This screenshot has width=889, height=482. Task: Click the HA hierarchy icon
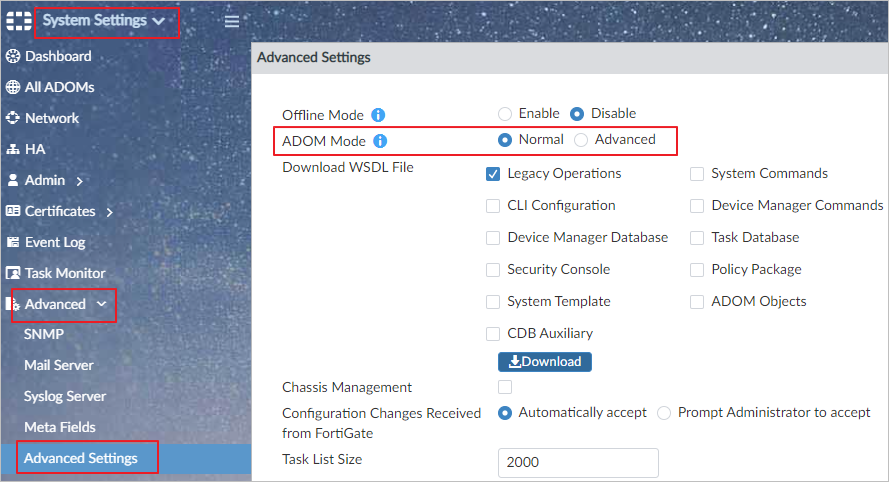click(x=12, y=149)
